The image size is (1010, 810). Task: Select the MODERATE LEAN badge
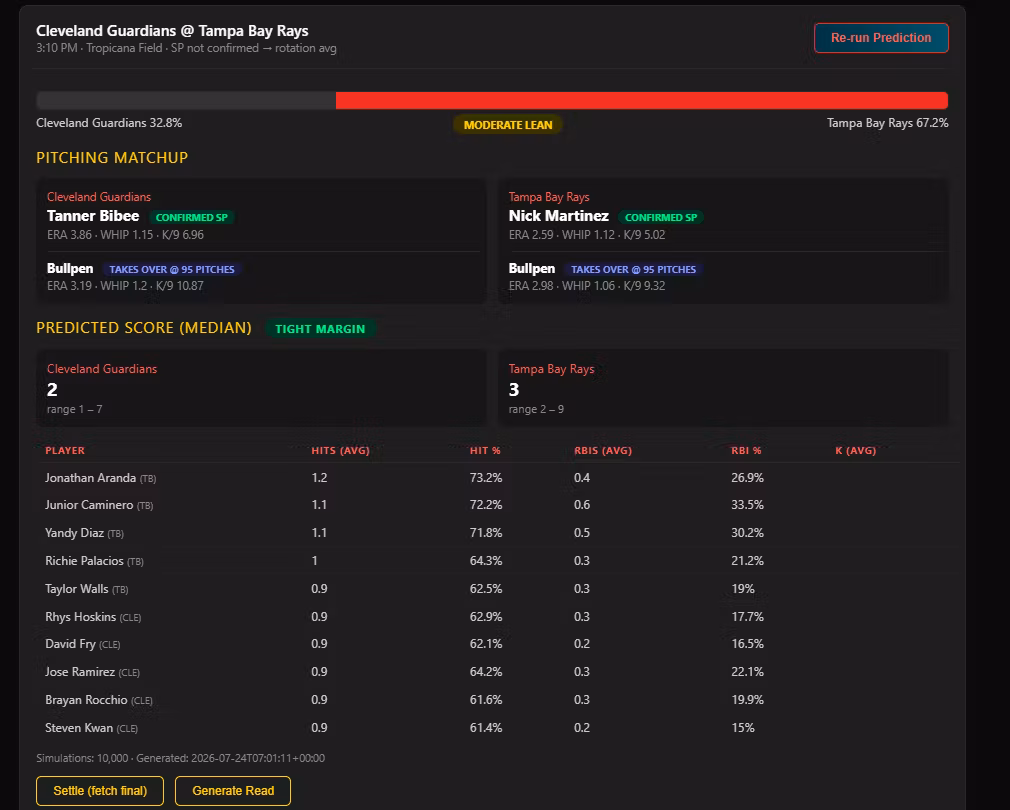[x=508, y=125]
